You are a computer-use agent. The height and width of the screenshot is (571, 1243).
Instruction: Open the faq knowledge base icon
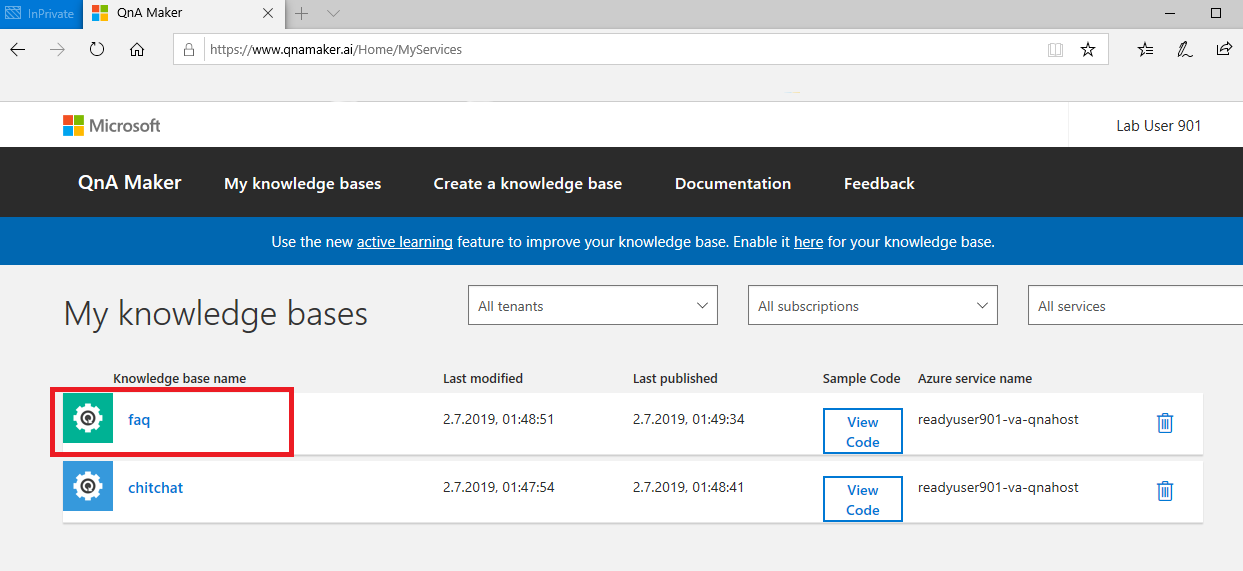coord(88,418)
